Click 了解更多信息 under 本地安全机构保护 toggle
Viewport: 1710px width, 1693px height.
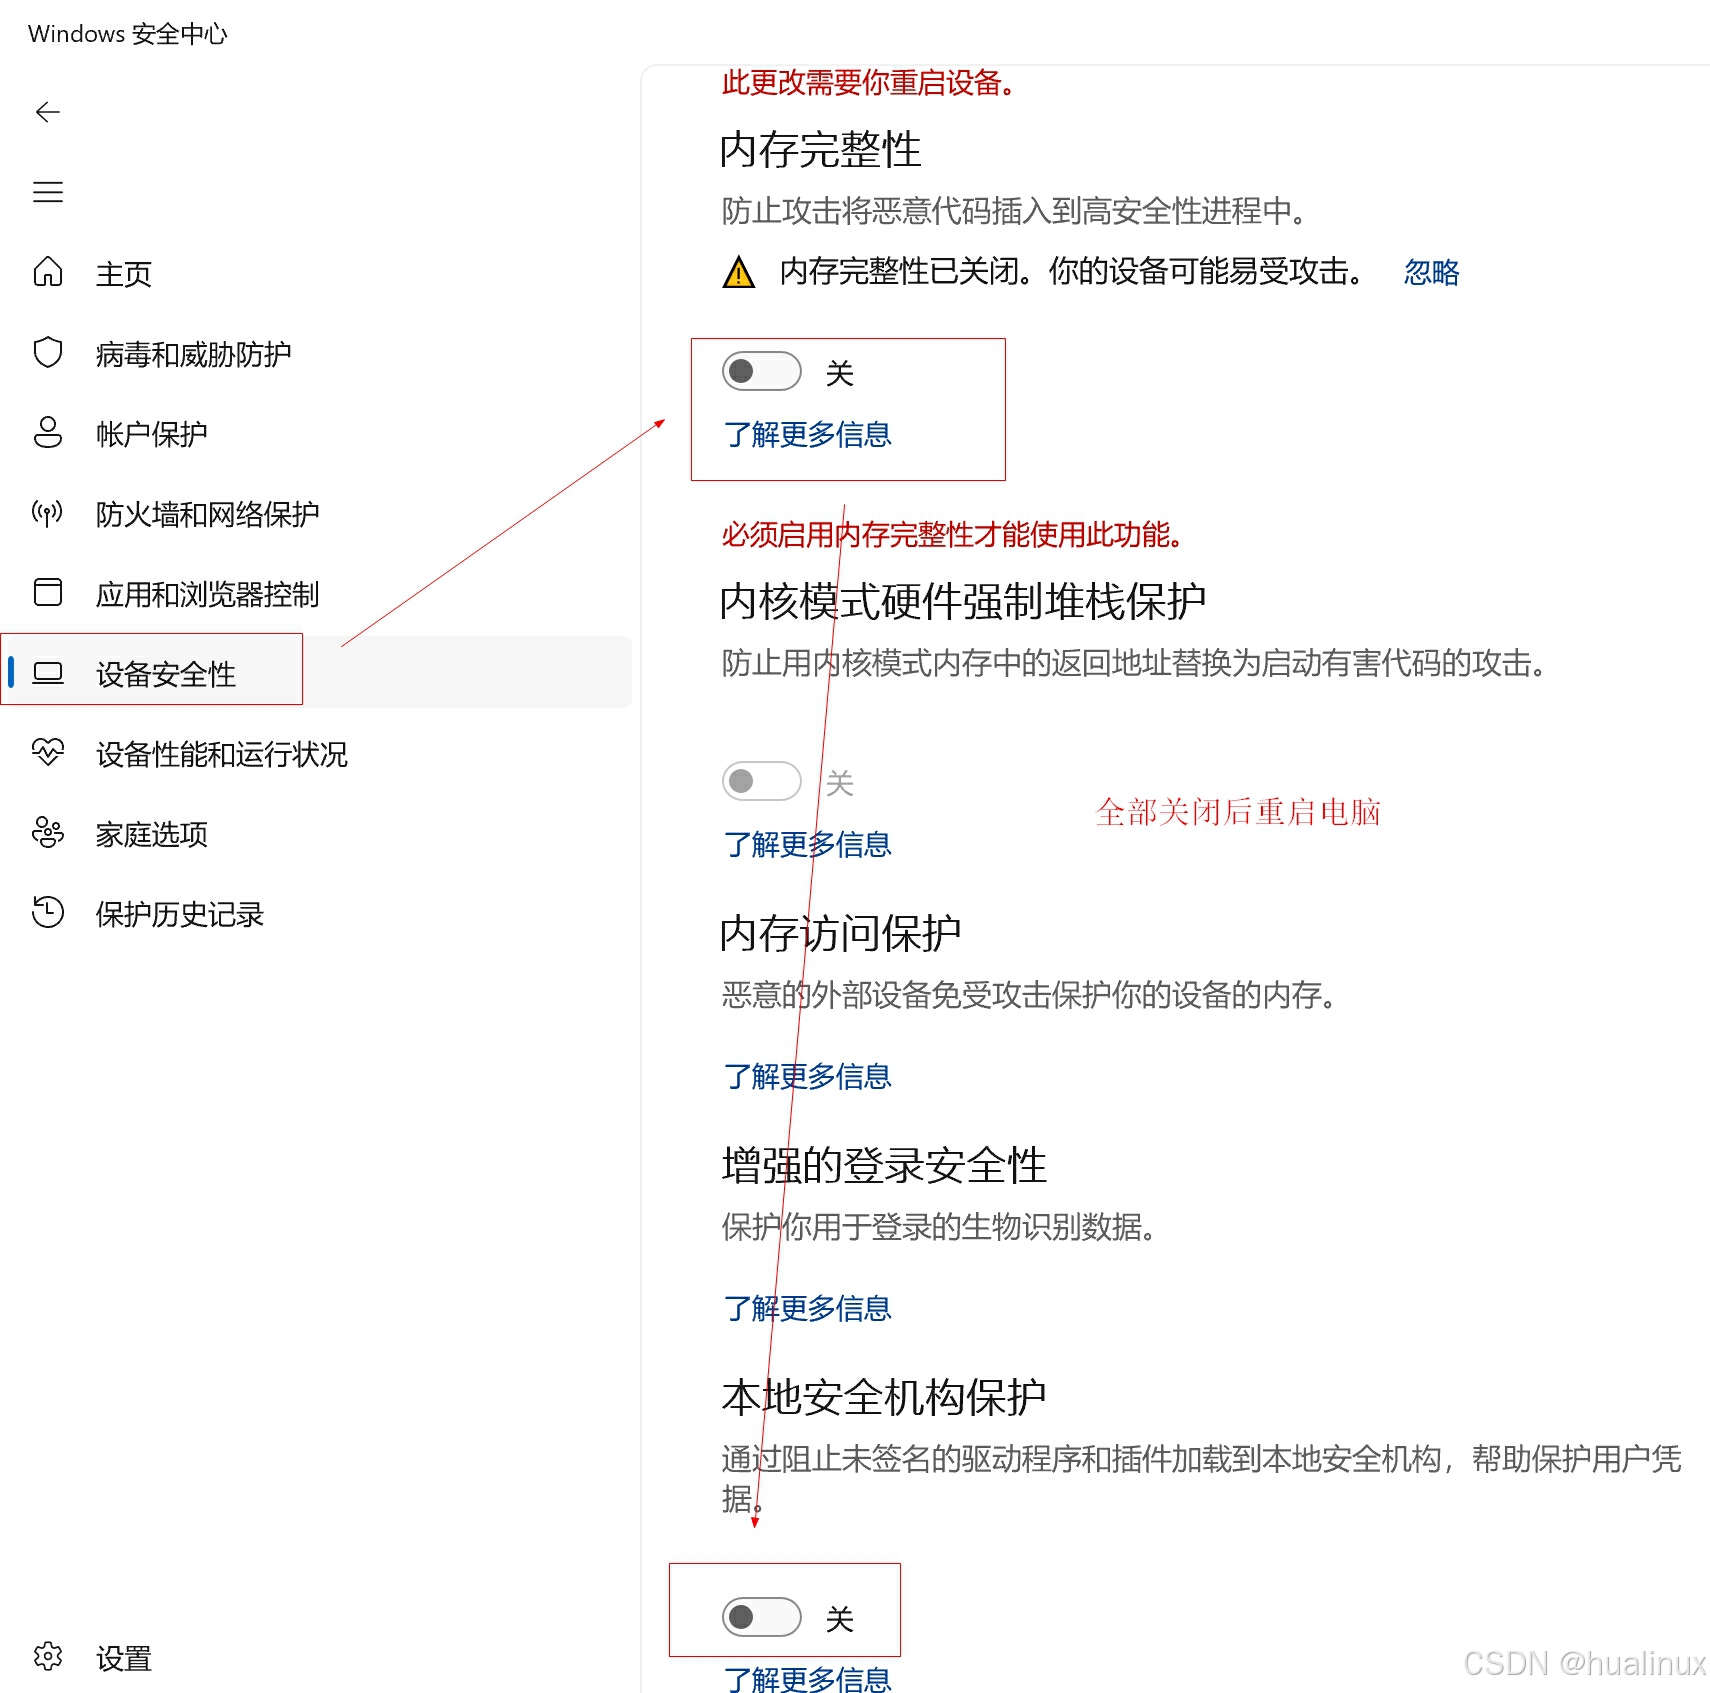807,1679
